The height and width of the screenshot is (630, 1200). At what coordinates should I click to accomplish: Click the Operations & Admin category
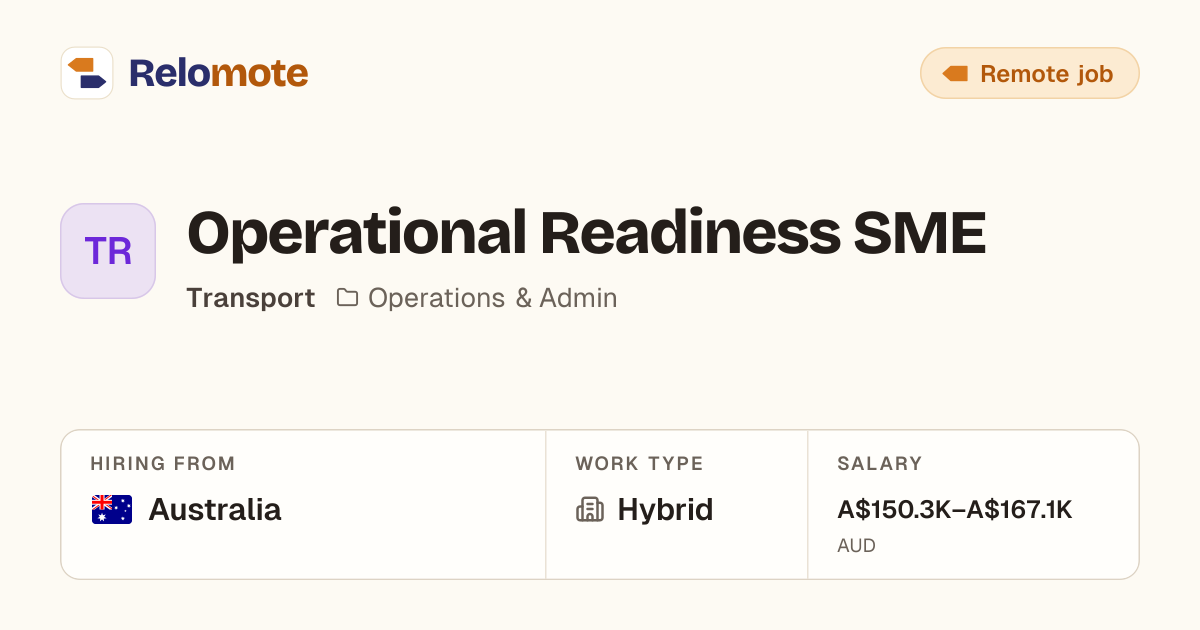click(x=492, y=298)
